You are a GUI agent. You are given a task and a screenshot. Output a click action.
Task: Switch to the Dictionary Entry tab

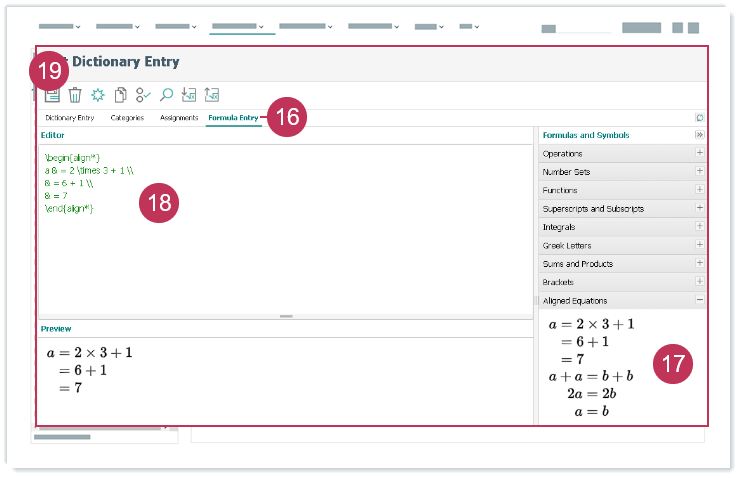[x=70, y=118]
